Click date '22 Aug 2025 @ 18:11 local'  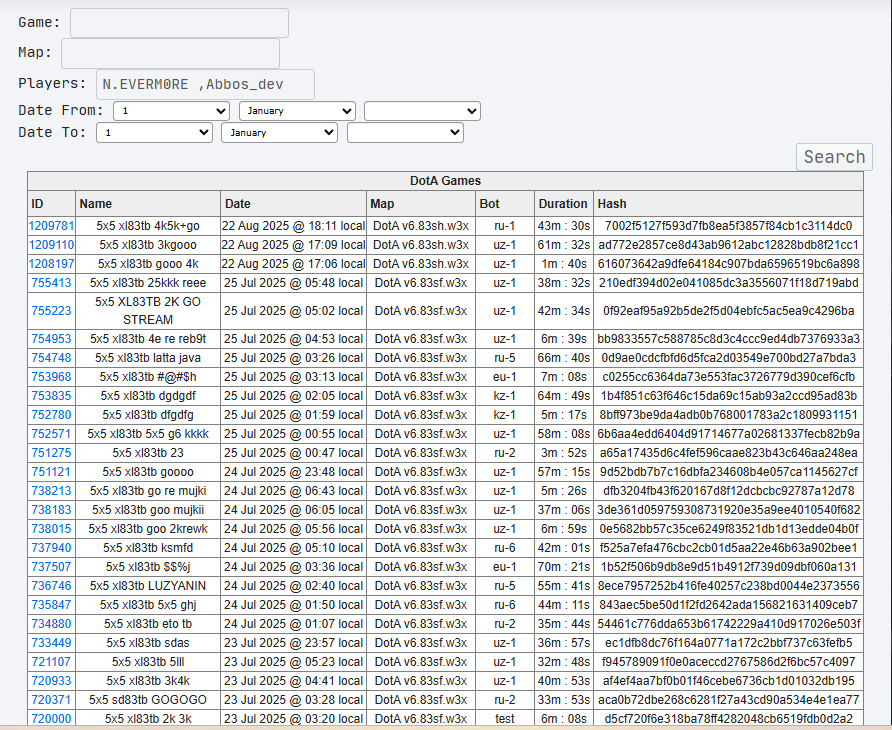[294, 226]
